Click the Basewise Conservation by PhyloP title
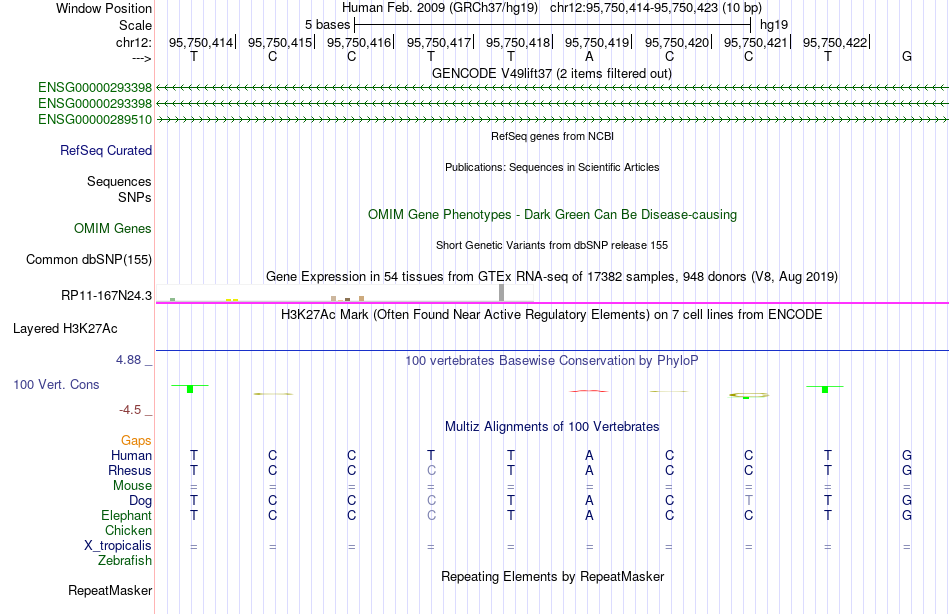950x614 pixels. tap(552, 361)
